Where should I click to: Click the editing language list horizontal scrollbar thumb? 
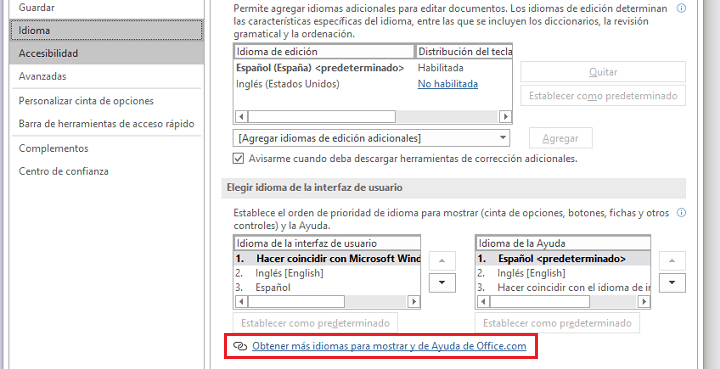coord(322,117)
